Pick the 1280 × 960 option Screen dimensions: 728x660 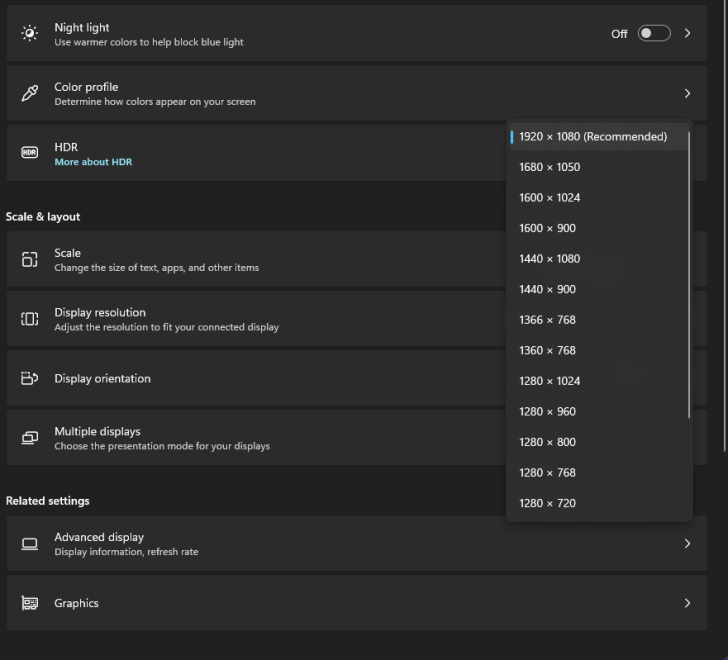coord(599,412)
